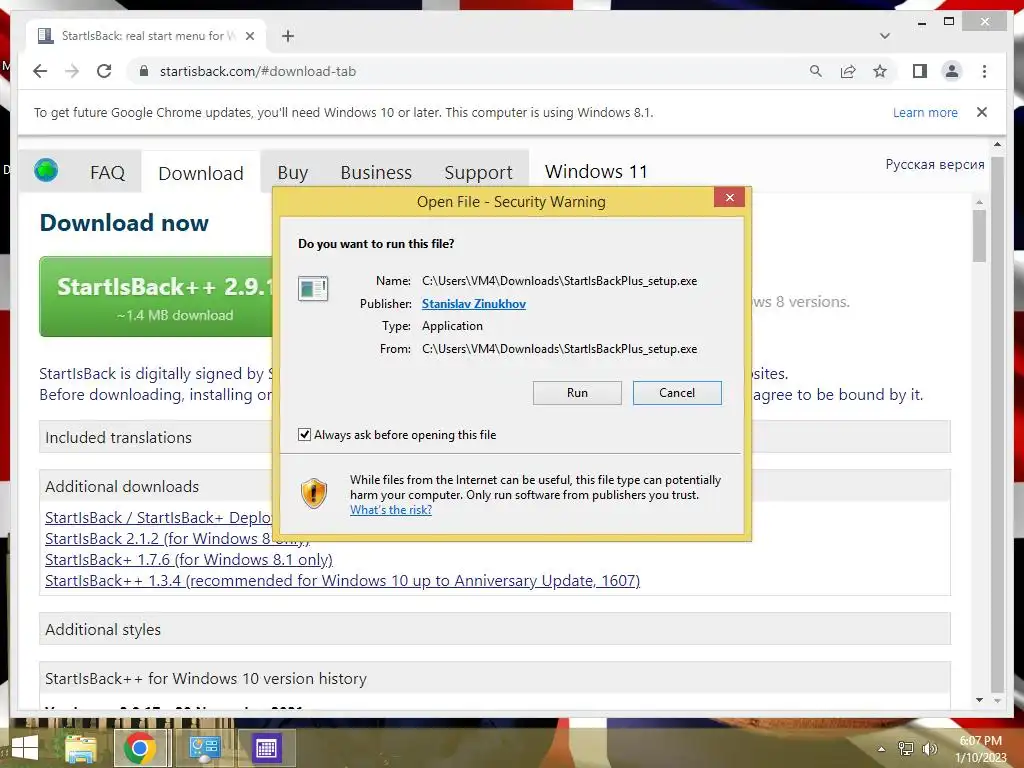This screenshot has width=1024, height=768.
Task: Open the Support tab
Action: [478, 172]
